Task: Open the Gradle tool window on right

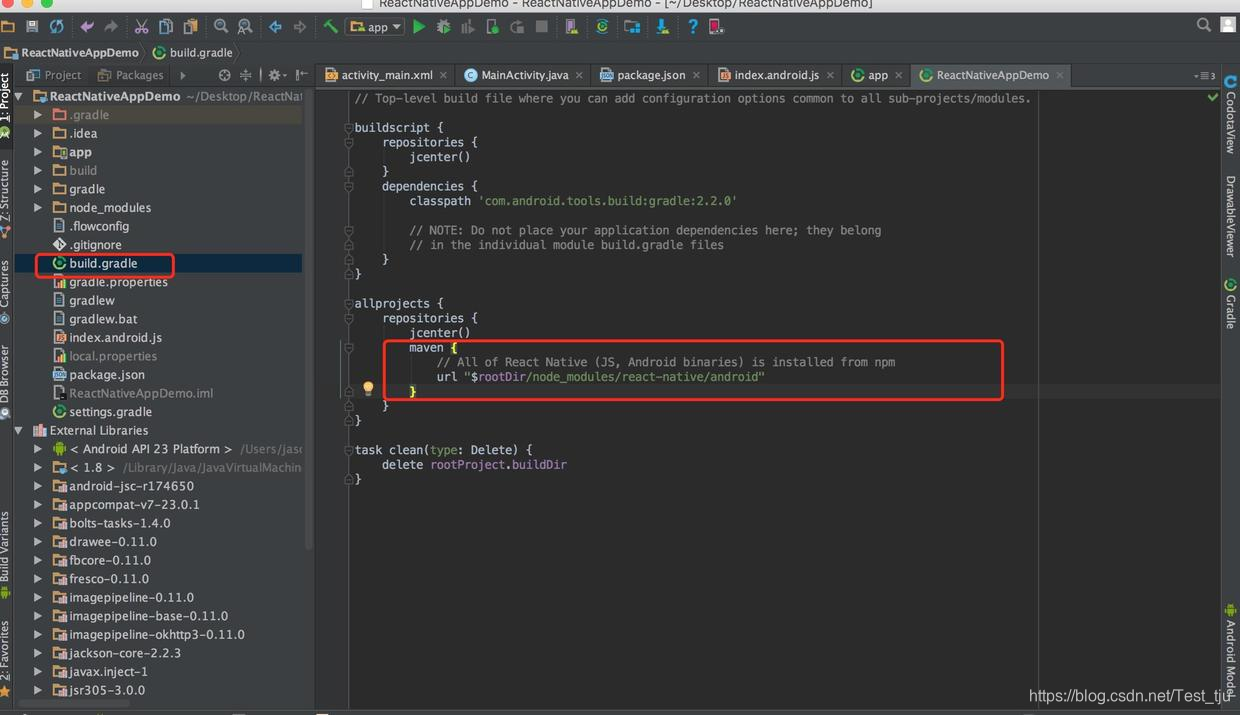Action: pyautogui.click(x=1230, y=304)
